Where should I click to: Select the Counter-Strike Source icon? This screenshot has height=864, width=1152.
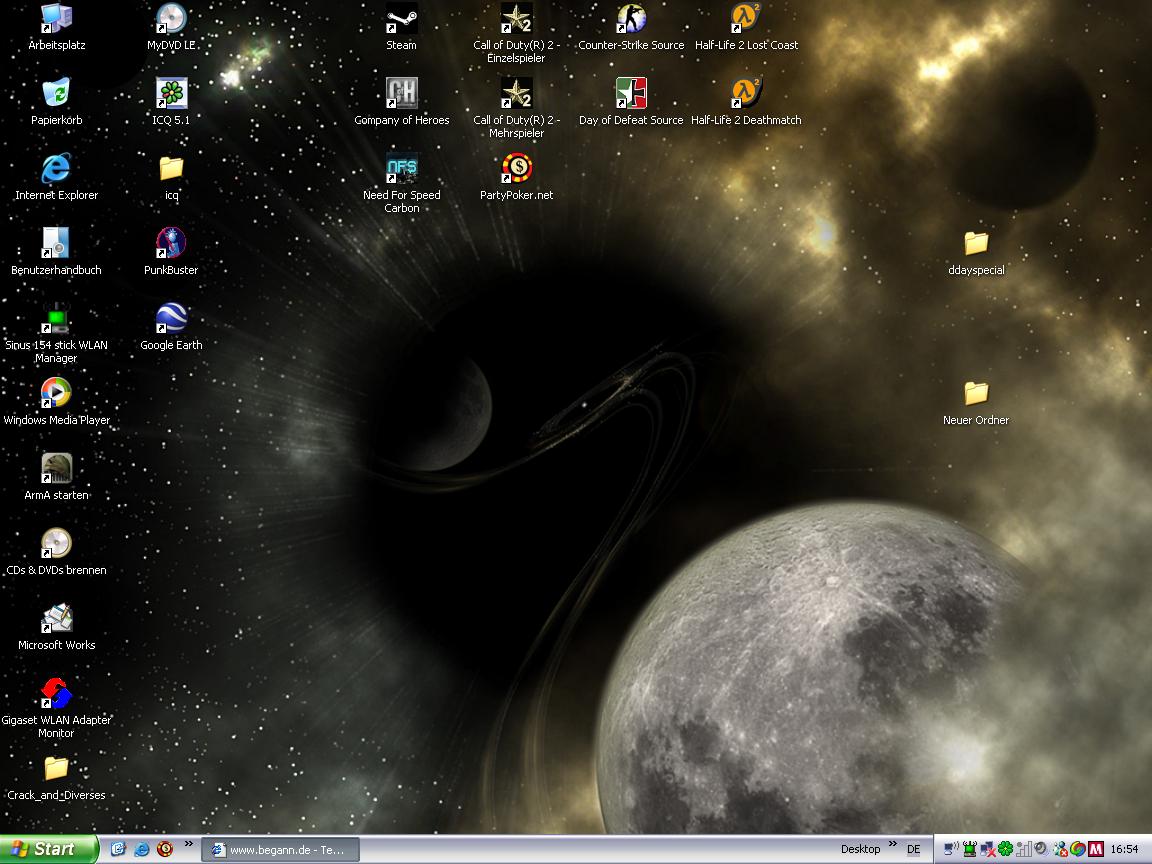[x=631, y=19]
